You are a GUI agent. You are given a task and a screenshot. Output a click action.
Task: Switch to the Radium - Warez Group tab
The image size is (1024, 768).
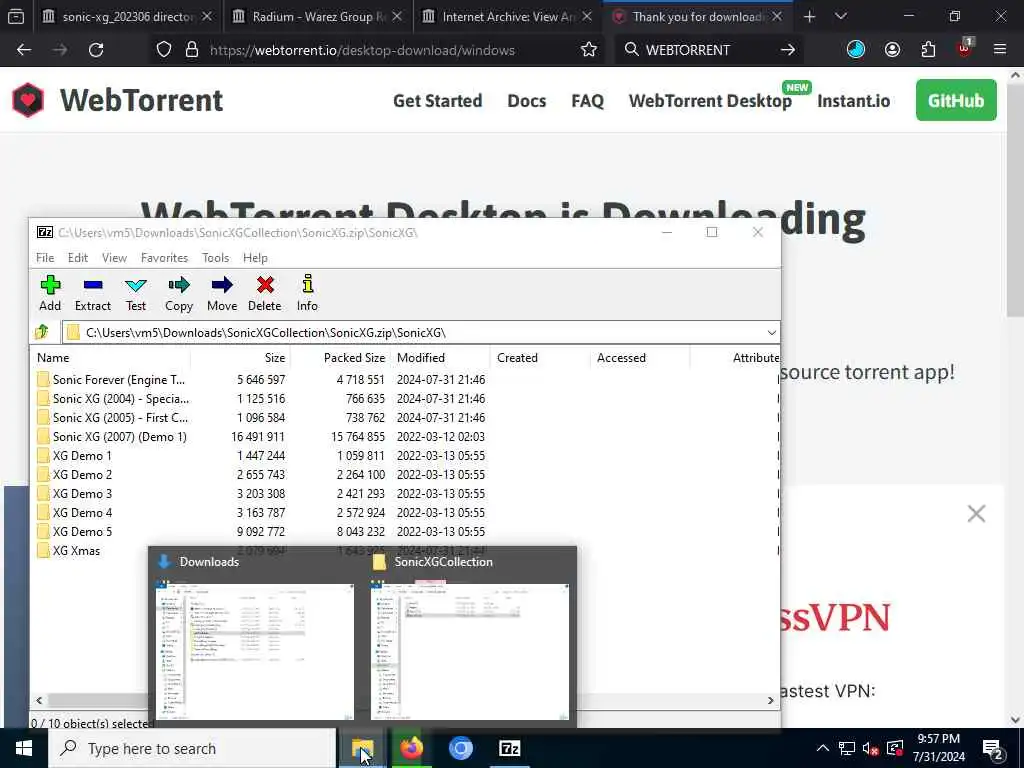[317, 16]
